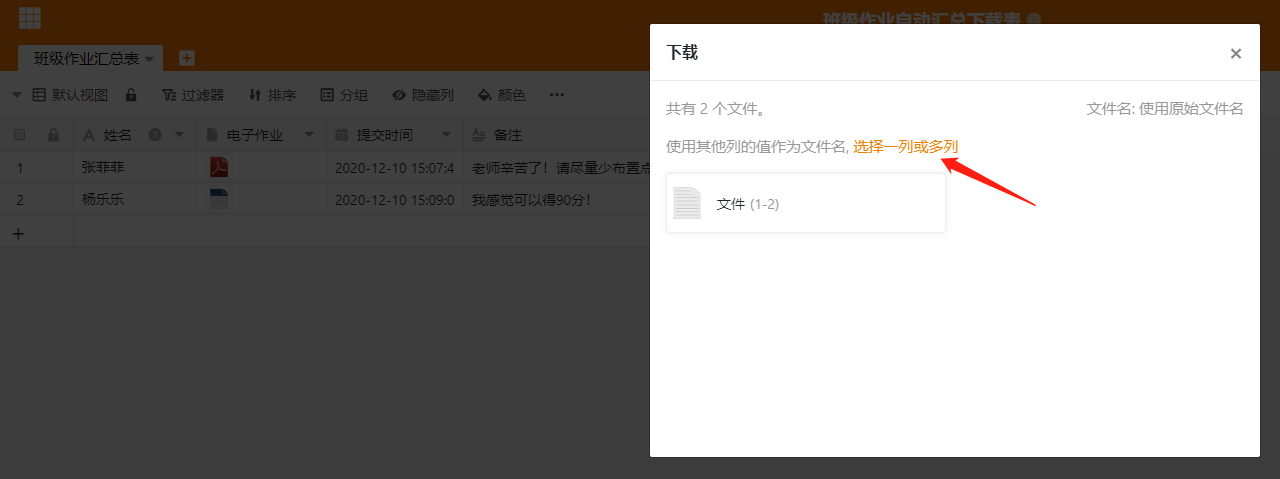Expand the view list arrow beside 默认视图
This screenshot has width=1280, height=479.
click(x=17, y=95)
